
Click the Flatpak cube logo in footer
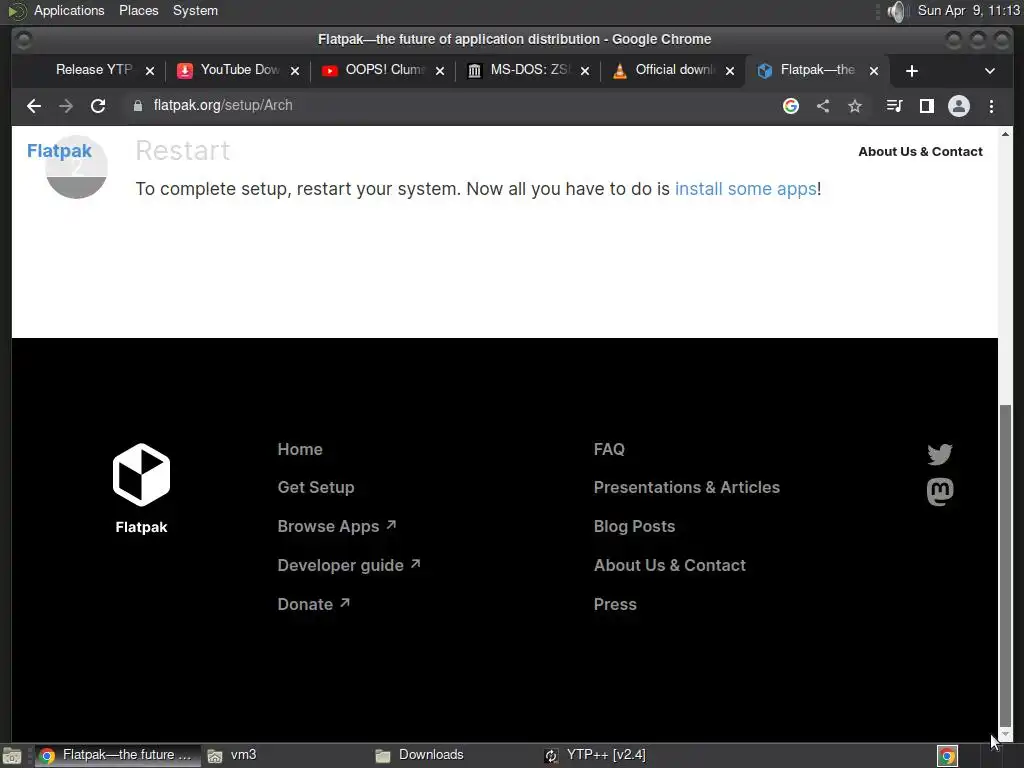click(141, 475)
